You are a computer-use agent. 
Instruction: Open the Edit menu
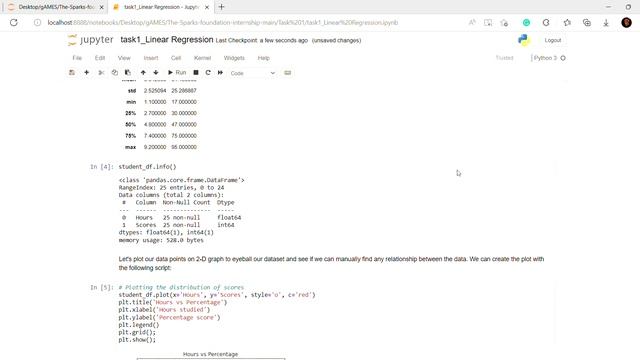point(100,58)
